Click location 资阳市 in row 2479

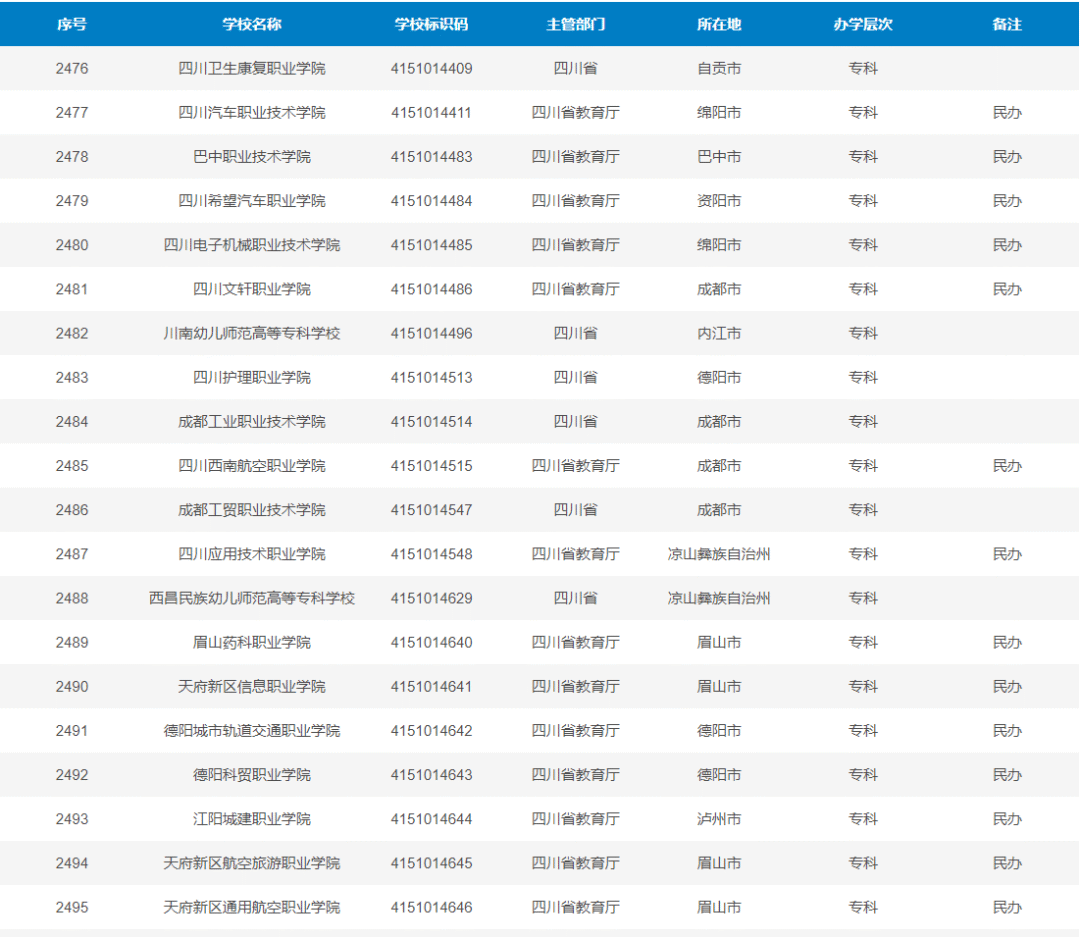click(719, 201)
